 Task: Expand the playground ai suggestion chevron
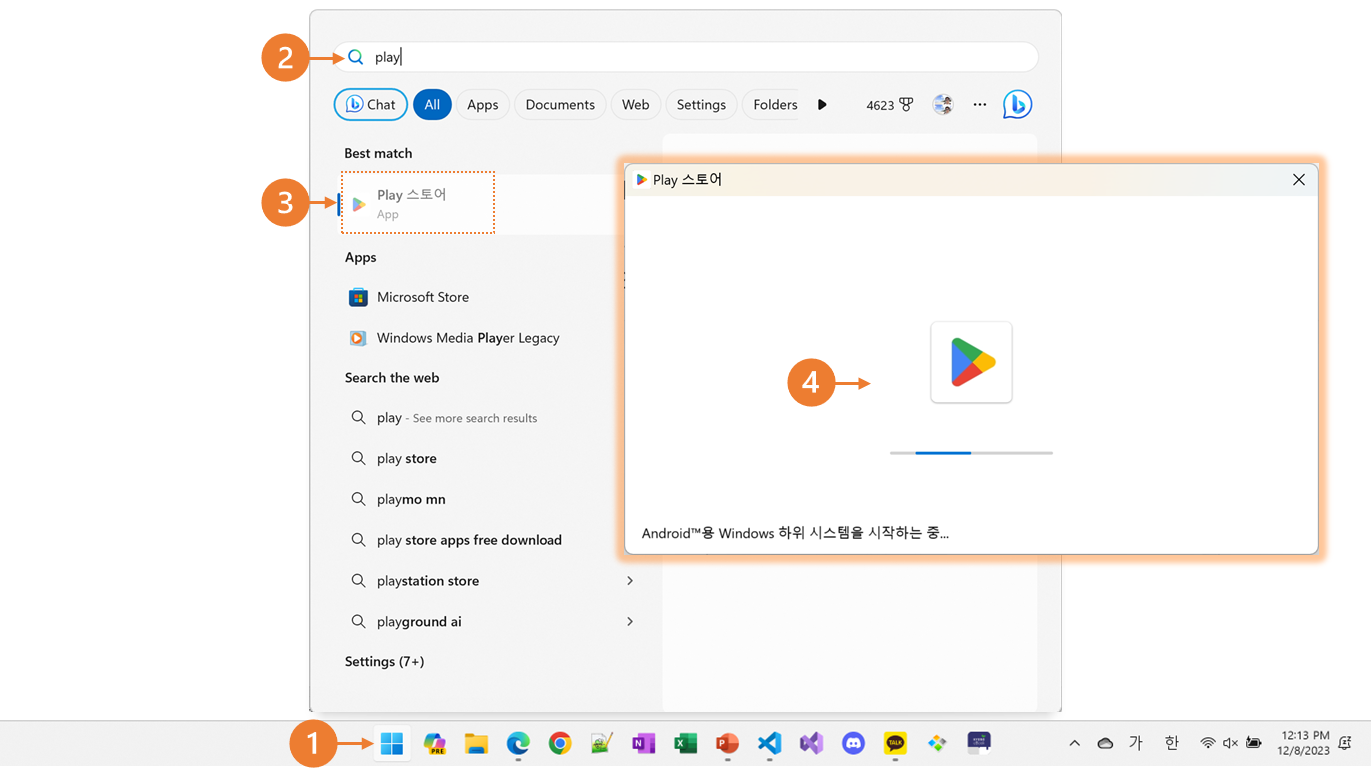tap(630, 621)
